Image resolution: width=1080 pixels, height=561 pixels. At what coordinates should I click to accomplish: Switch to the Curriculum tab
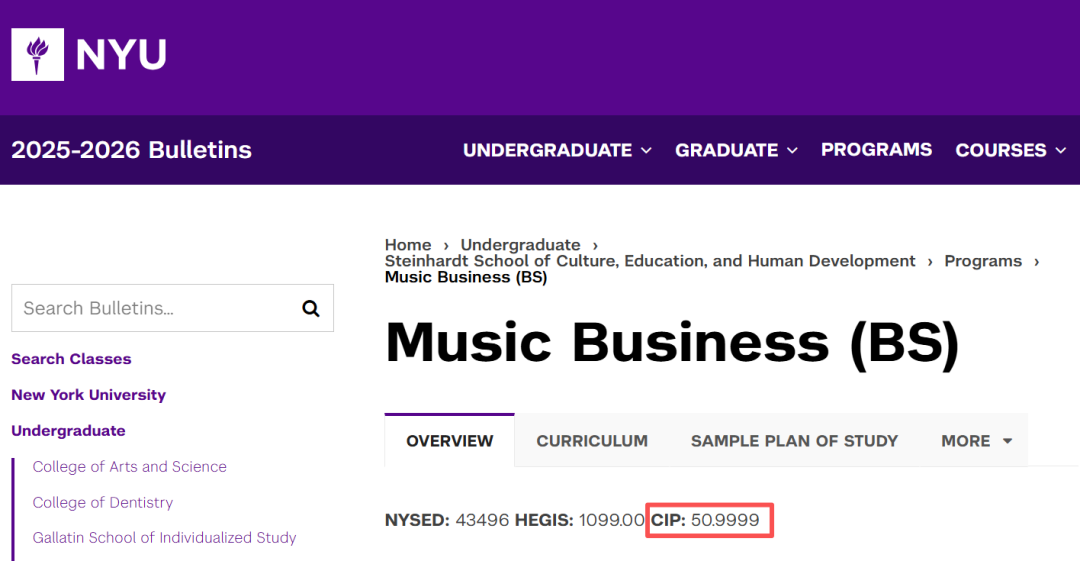pos(592,441)
